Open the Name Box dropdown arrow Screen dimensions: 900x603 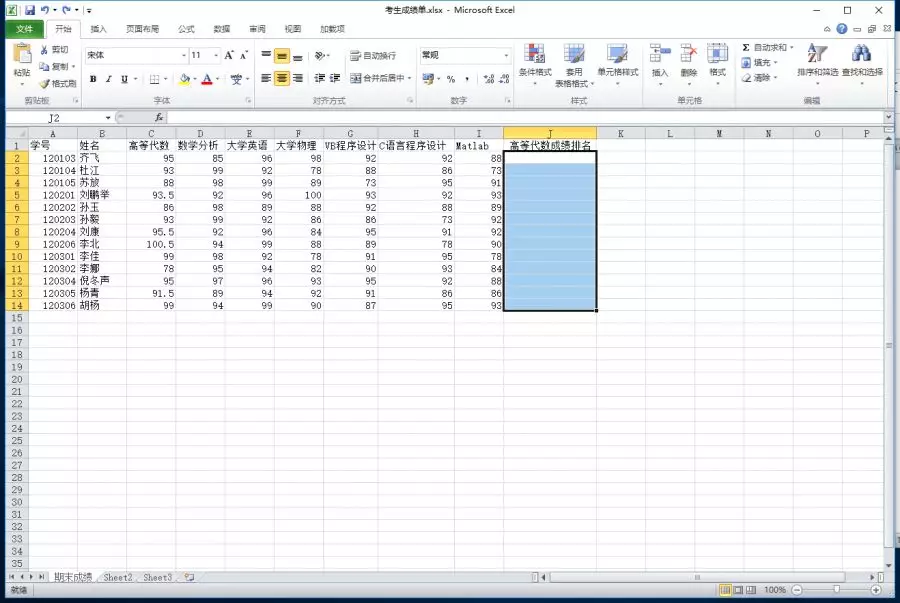tap(108, 118)
